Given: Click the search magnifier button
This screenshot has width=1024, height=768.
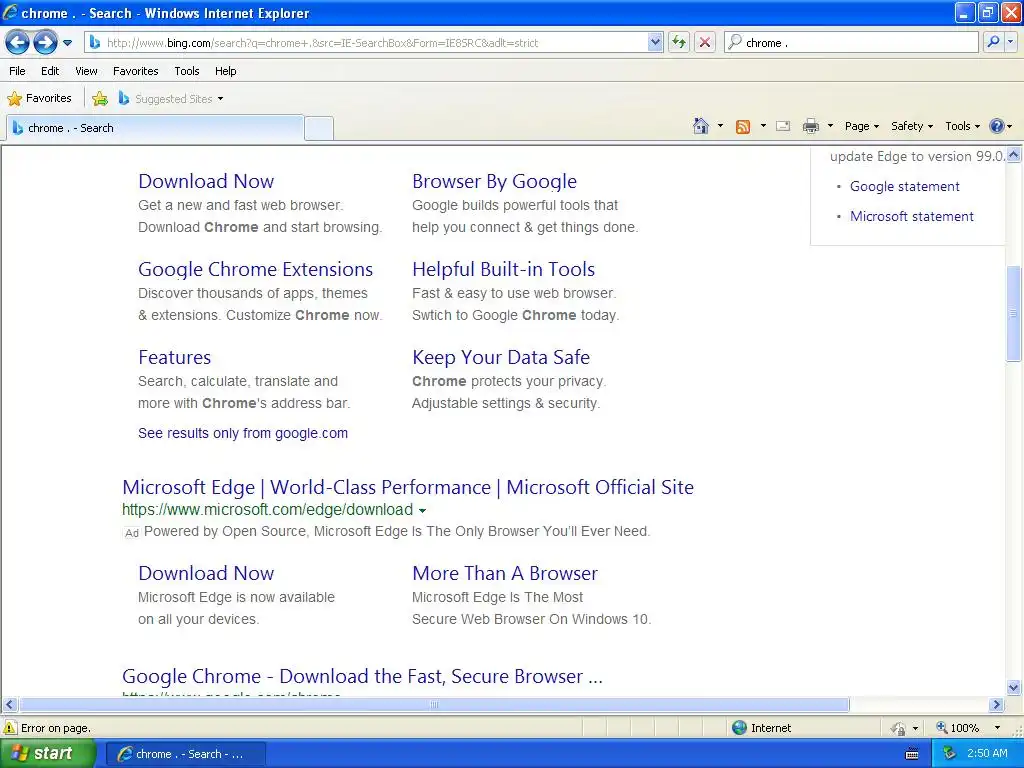Looking at the screenshot, I should (993, 42).
